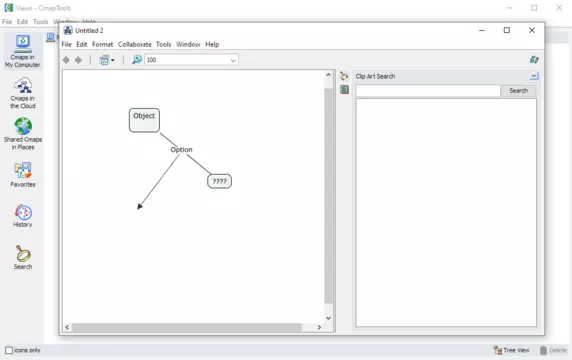Click the top-right collaboration icon in toolbar
The height and width of the screenshot is (360, 572).
point(534,60)
